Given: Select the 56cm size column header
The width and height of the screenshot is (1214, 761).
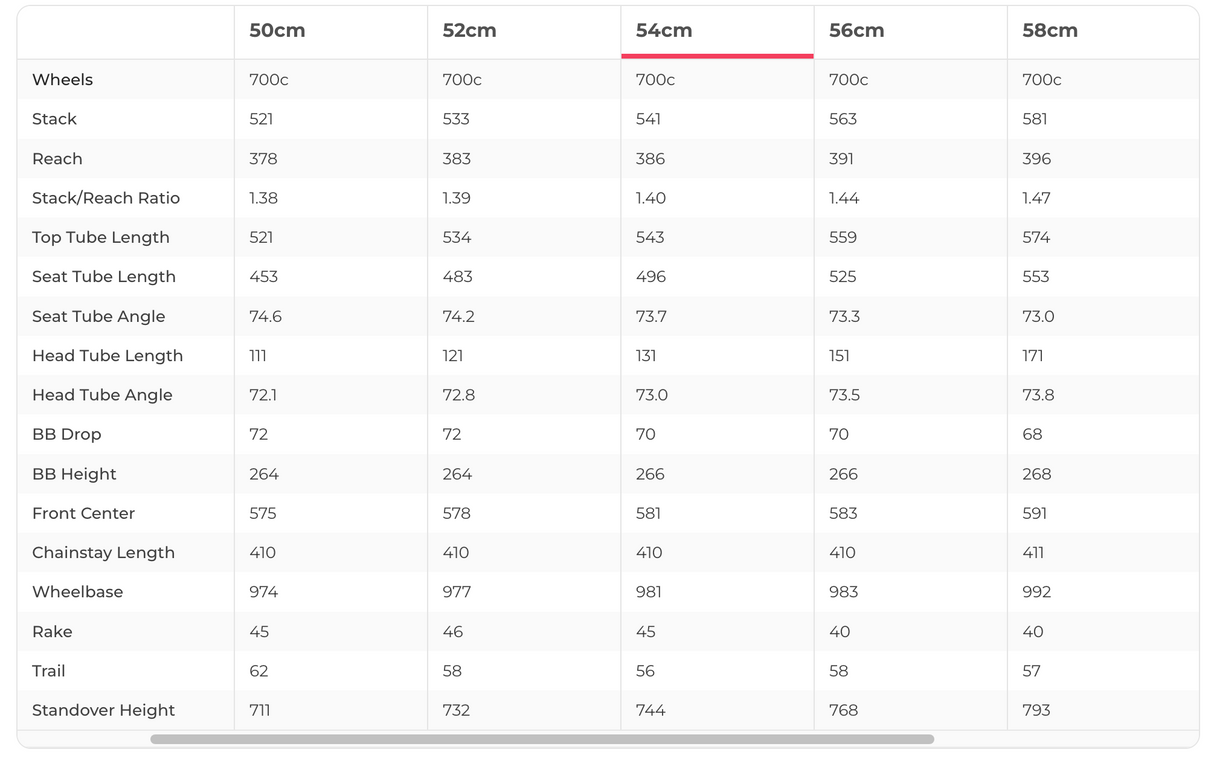Looking at the screenshot, I should pos(857,31).
